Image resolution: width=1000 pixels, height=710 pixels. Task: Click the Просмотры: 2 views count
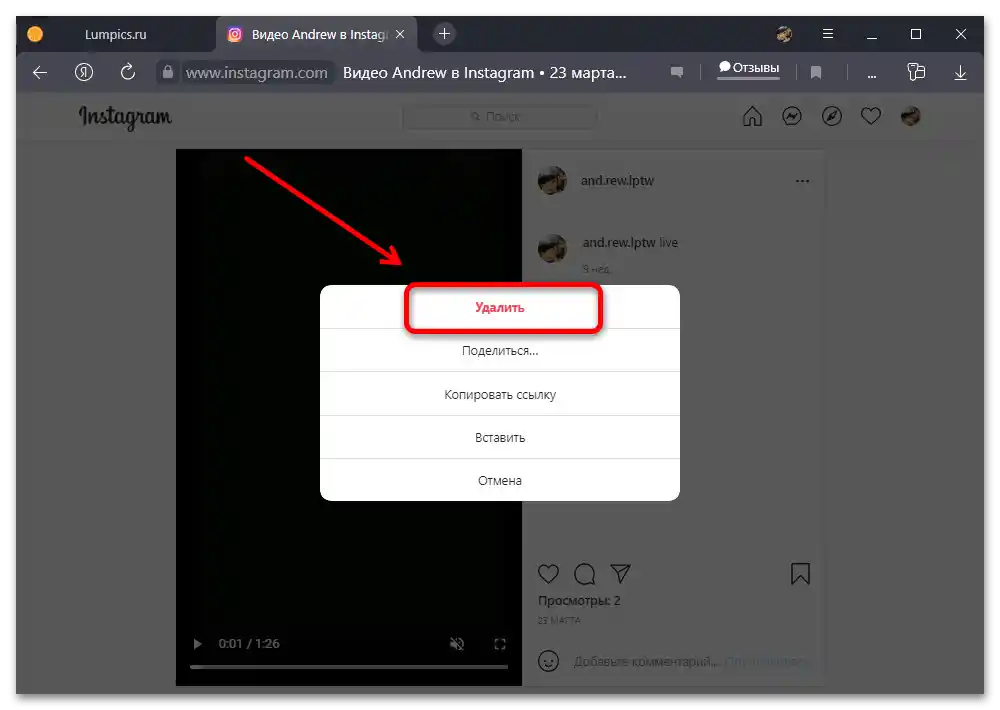coord(579,600)
